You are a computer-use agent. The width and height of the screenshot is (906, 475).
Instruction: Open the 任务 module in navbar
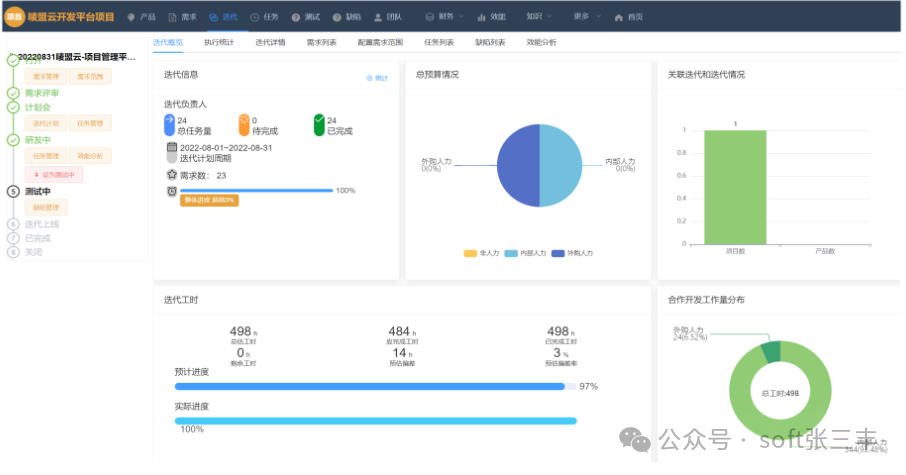coord(264,18)
